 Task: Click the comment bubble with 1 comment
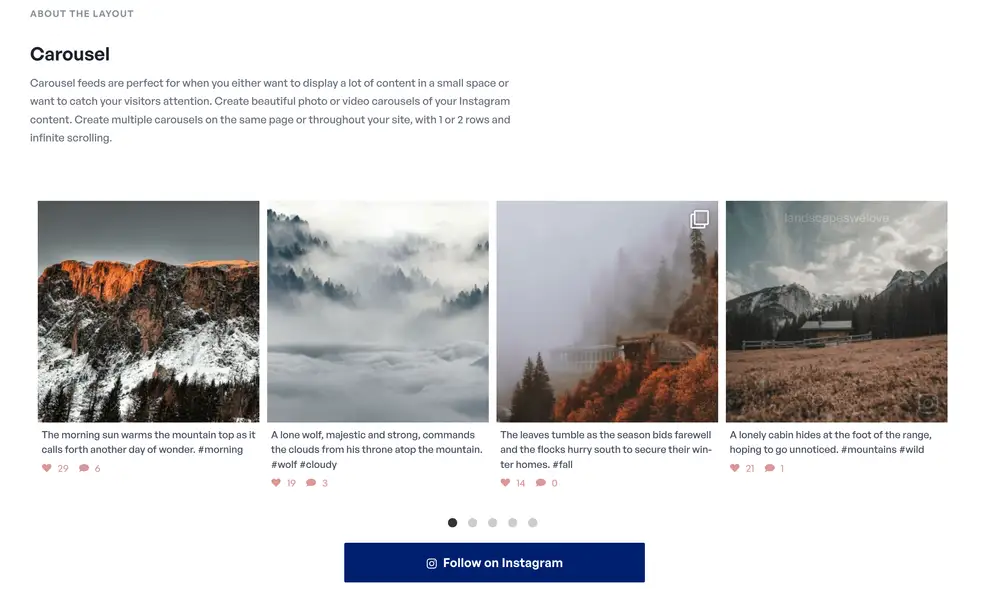[769, 468]
